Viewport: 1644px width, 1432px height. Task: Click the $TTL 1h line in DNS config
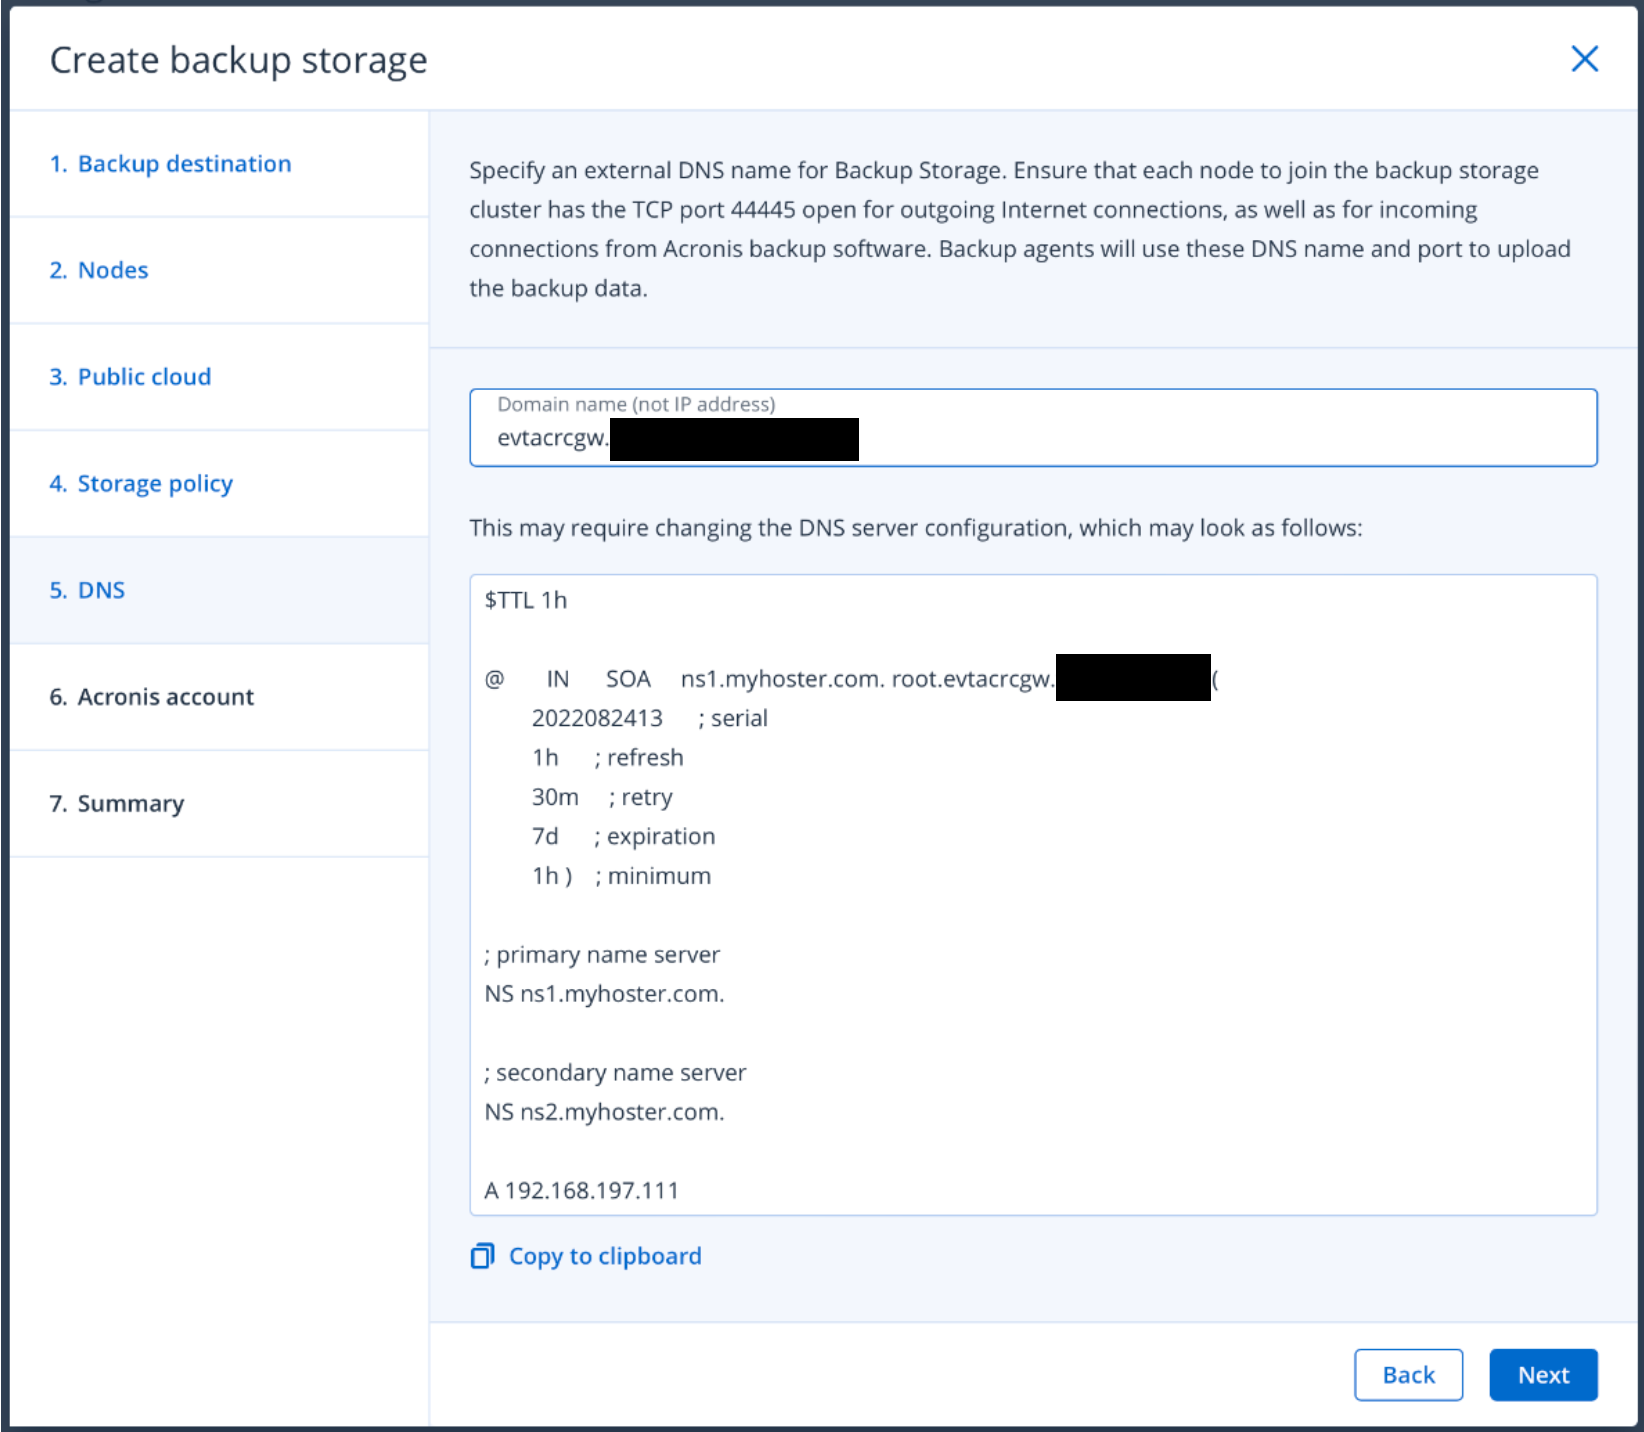(x=526, y=600)
